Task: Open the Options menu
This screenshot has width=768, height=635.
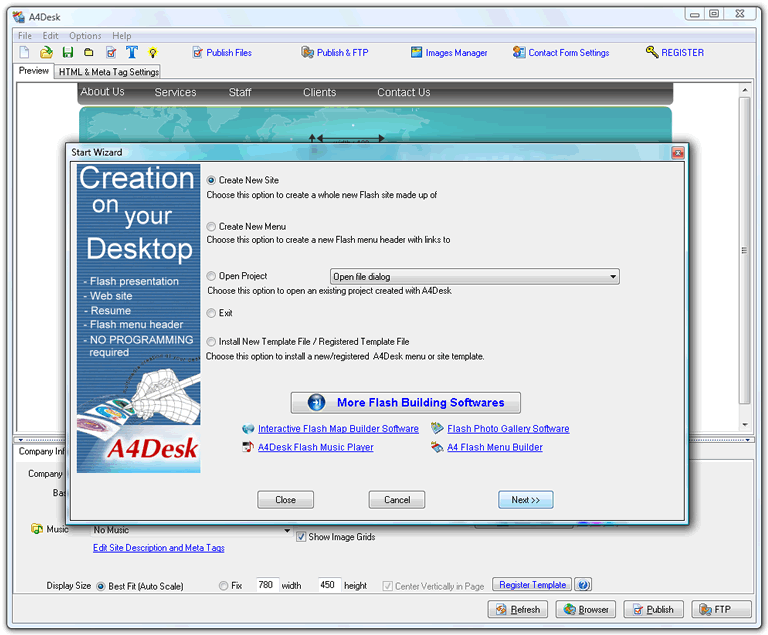Action: click(x=85, y=36)
